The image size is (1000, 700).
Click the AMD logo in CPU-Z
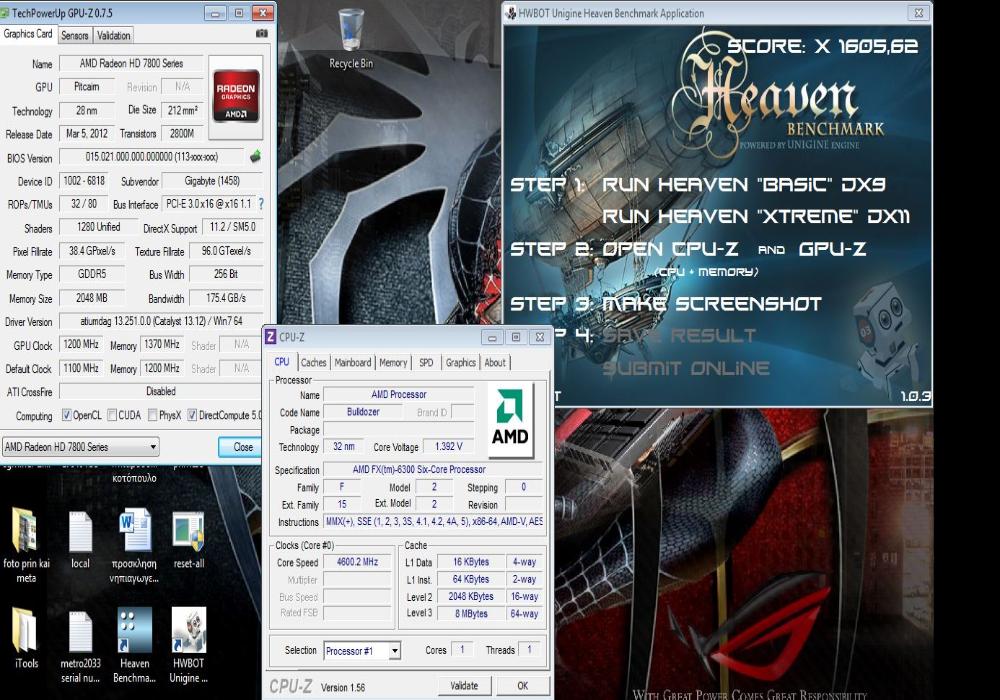(x=510, y=419)
